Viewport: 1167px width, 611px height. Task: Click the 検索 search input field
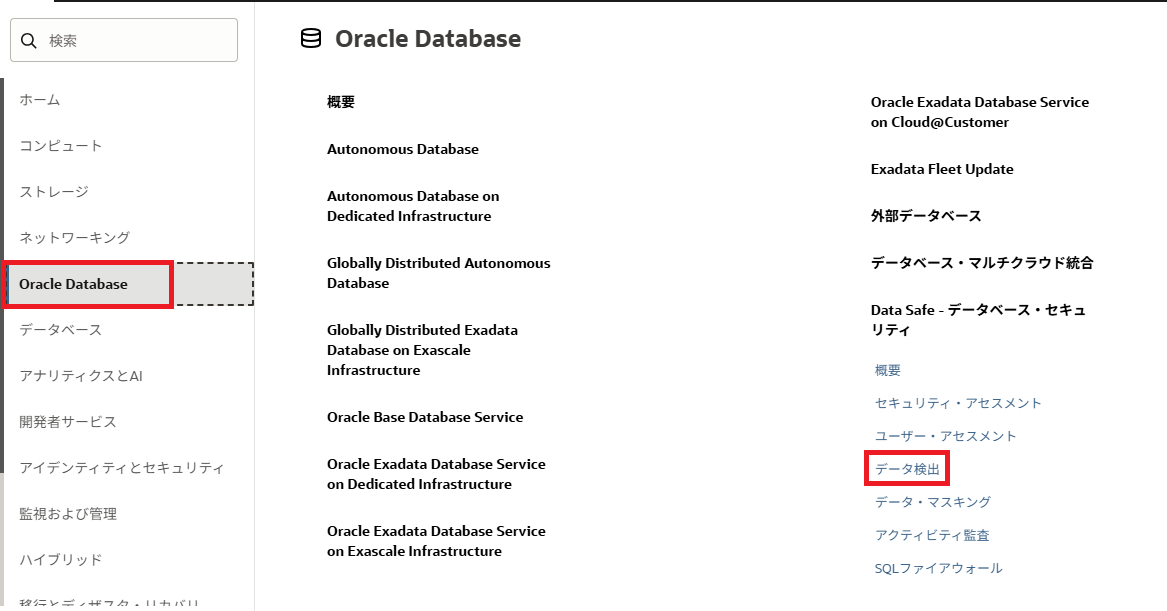pos(124,40)
